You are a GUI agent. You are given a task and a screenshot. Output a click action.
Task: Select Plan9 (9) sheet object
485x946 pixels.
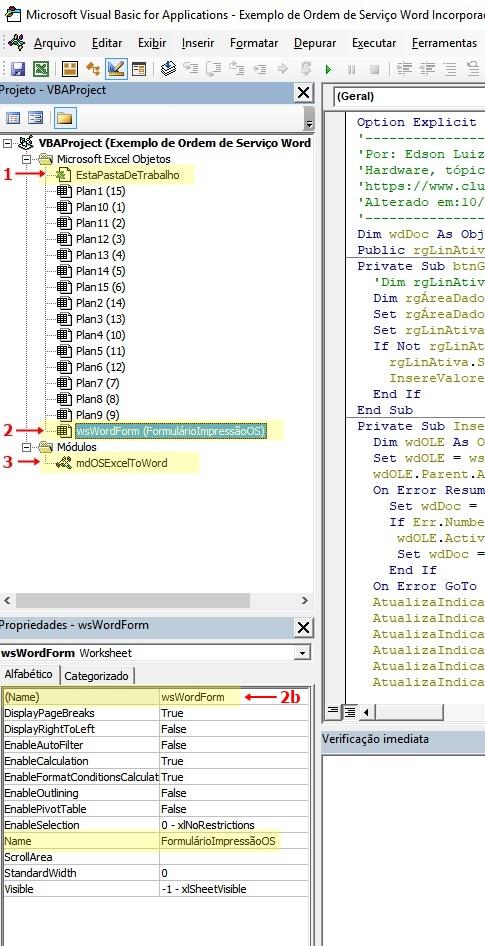[x=98, y=414]
